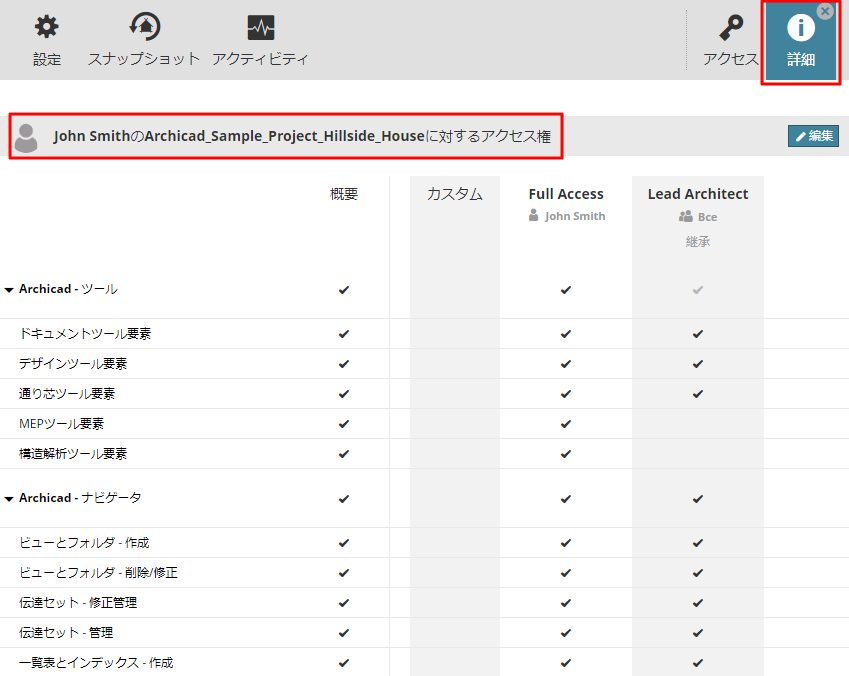Collapse the Archicad - ツール section

coord(9,290)
